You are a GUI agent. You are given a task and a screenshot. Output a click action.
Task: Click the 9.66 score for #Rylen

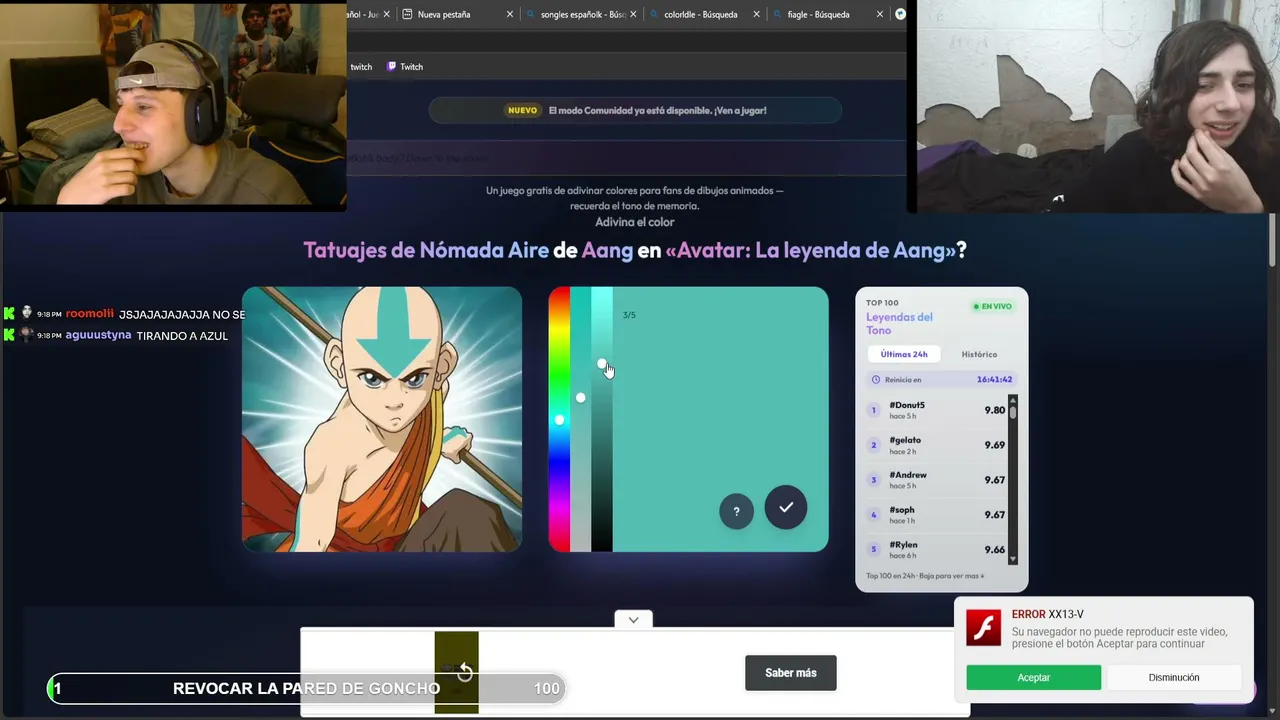994,550
